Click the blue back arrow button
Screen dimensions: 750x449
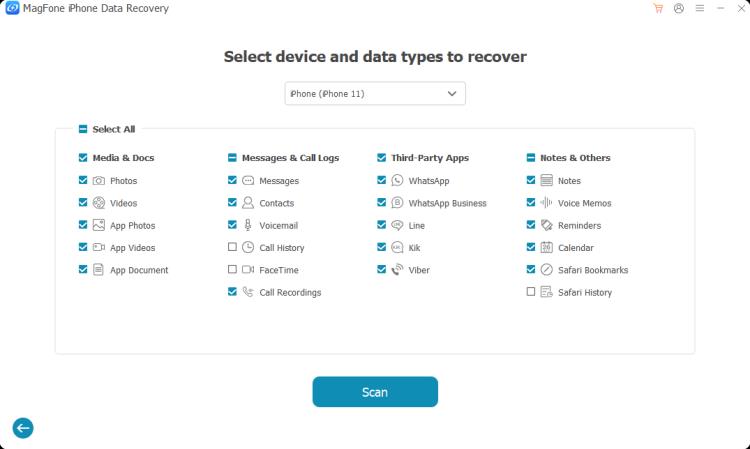(x=22, y=428)
